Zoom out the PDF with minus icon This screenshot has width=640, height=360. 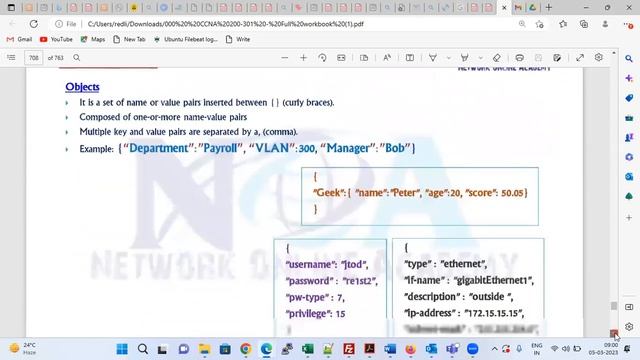pos(284,58)
